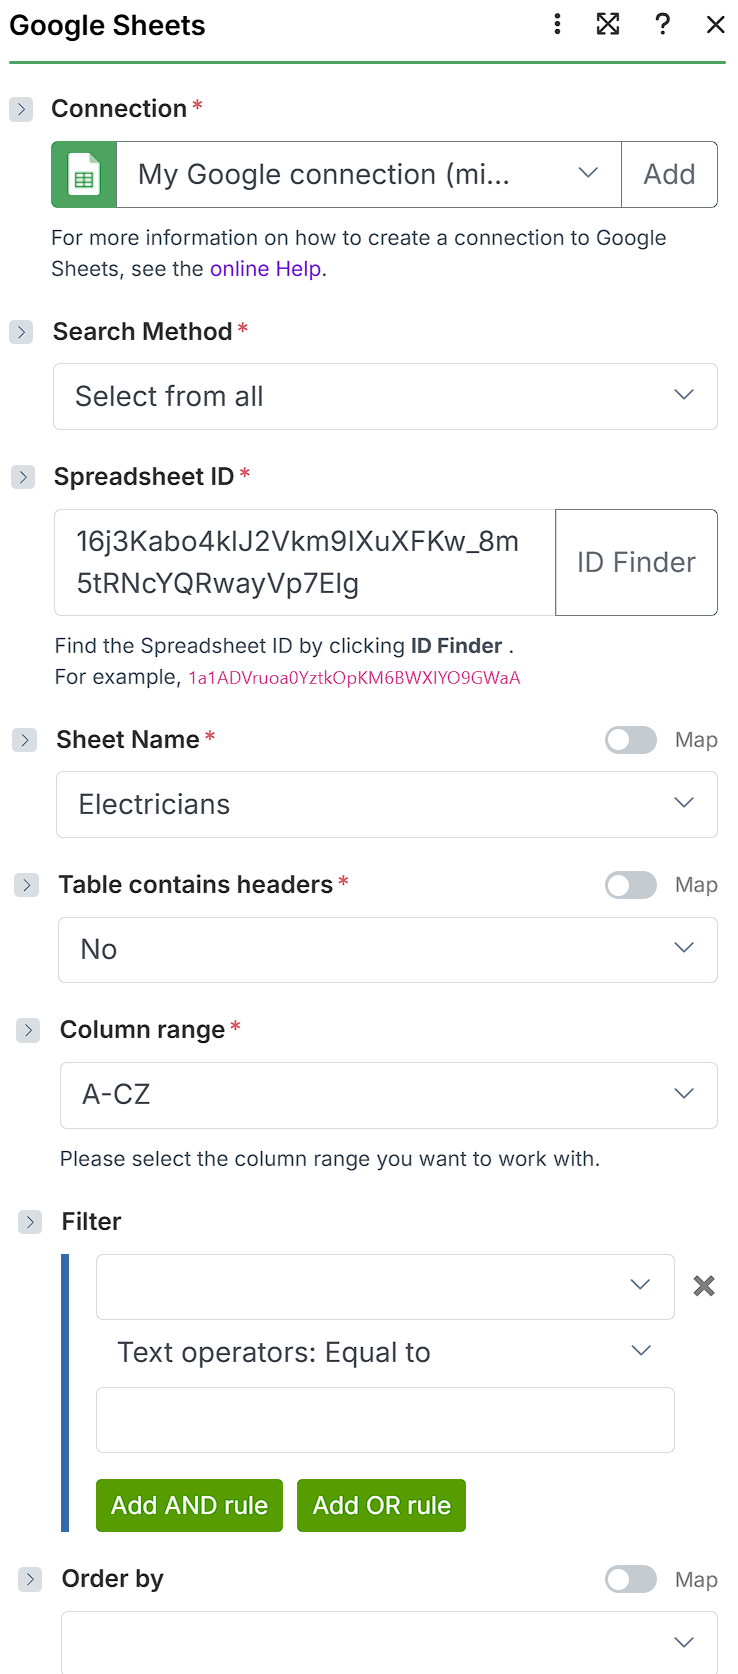
Task: Open Text operators Equal to dropdown
Action: pyautogui.click(x=384, y=1352)
